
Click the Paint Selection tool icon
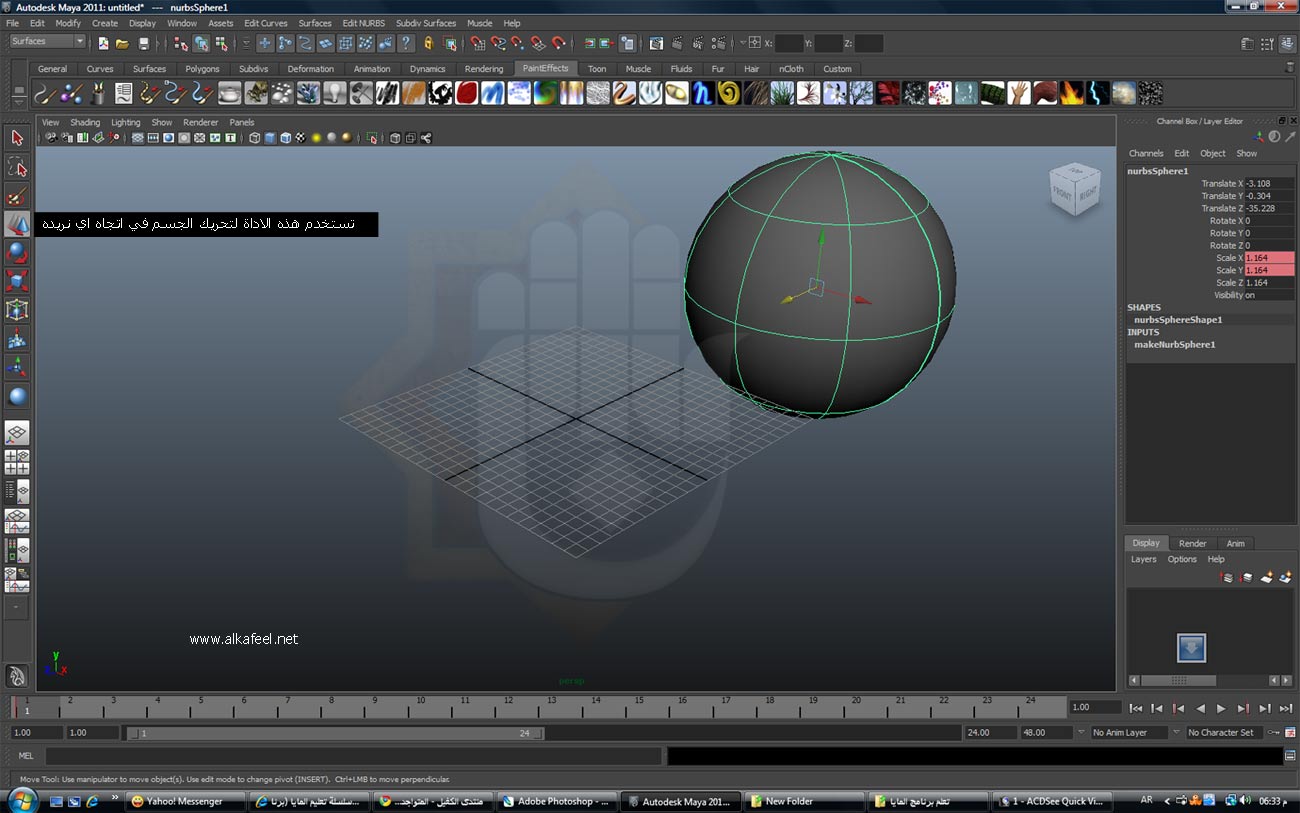17,195
